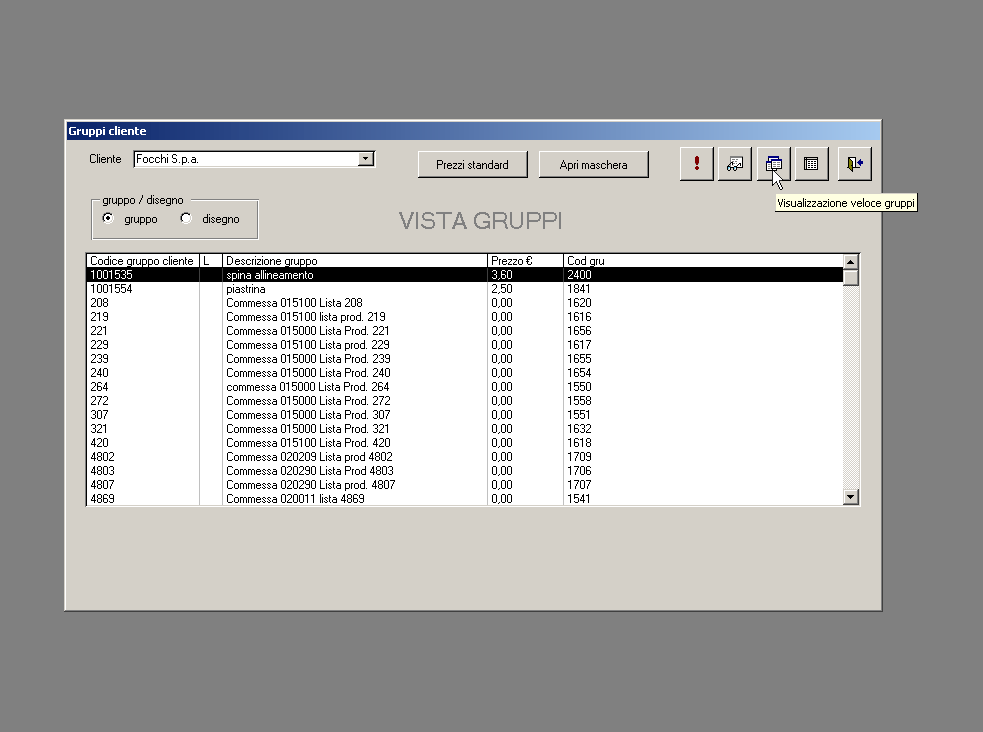983x732 pixels.
Task: Click Cod gru value 1655
Action: (x=579, y=359)
